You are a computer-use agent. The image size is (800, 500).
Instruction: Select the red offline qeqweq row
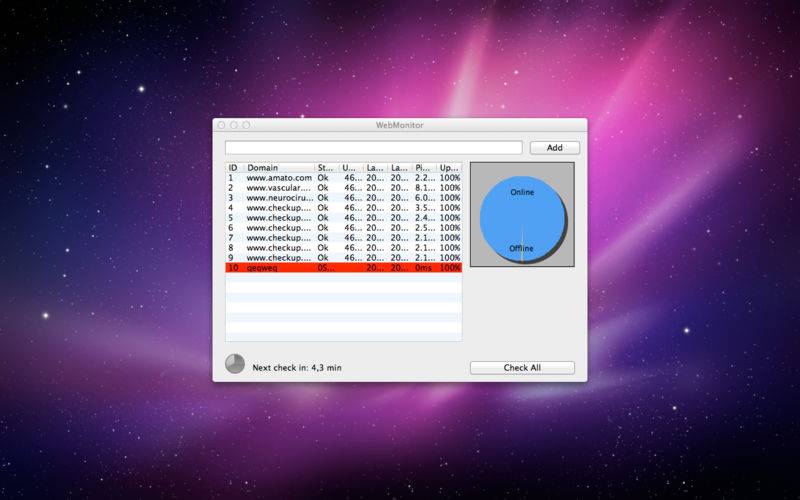pos(343,267)
